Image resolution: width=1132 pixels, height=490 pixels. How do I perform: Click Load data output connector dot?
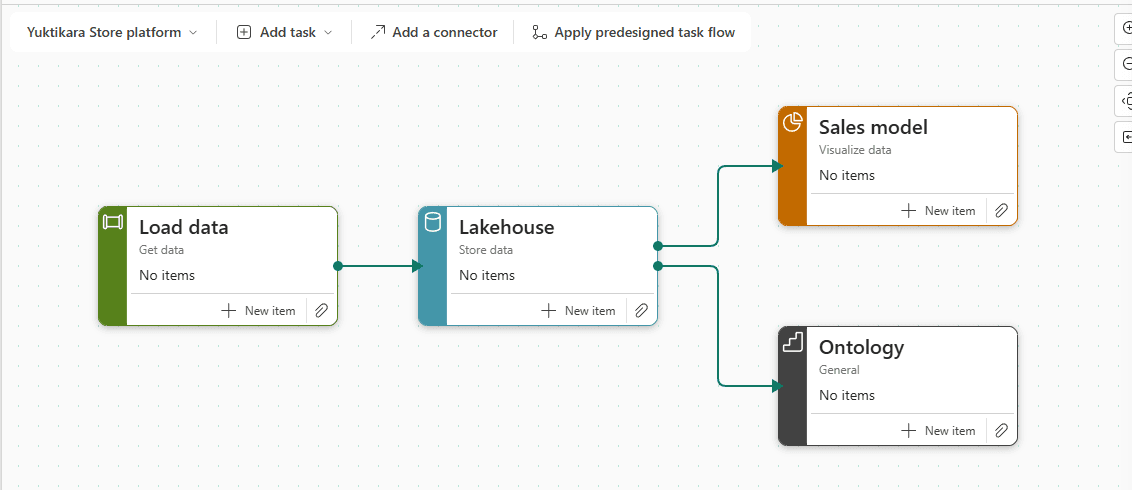click(338, 266)
